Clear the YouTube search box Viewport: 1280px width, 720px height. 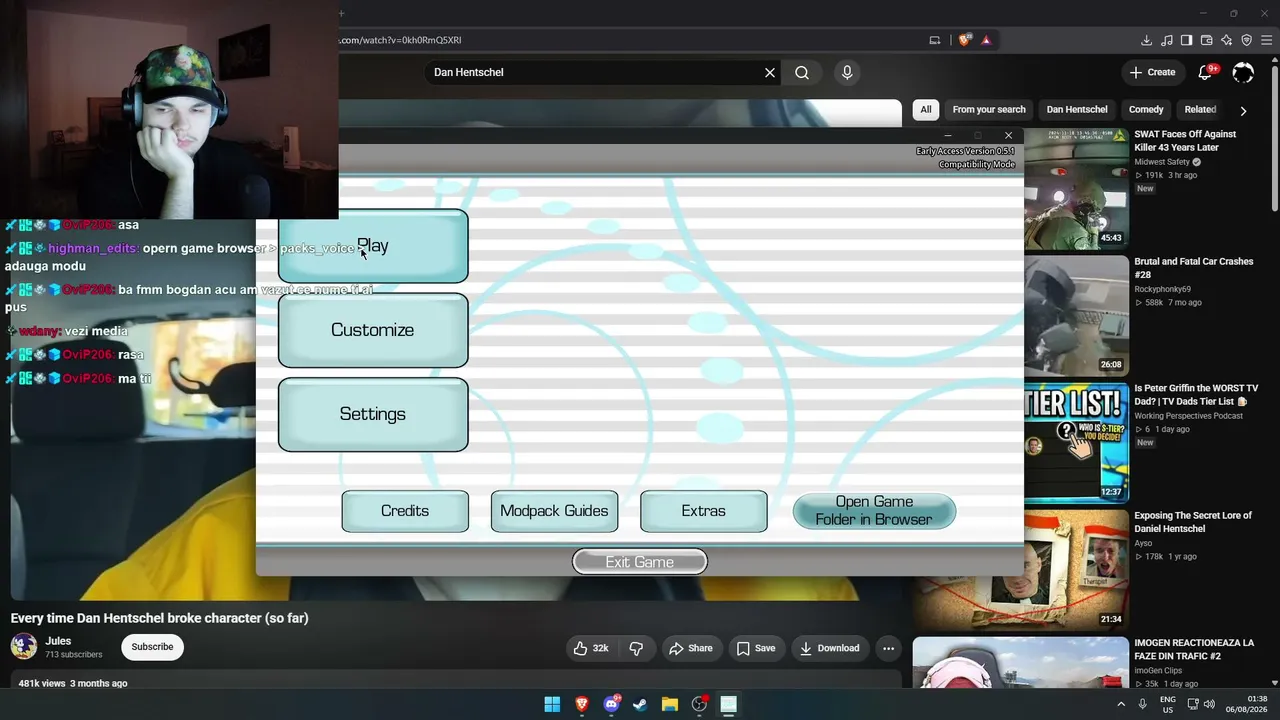[x=770, y=72]
